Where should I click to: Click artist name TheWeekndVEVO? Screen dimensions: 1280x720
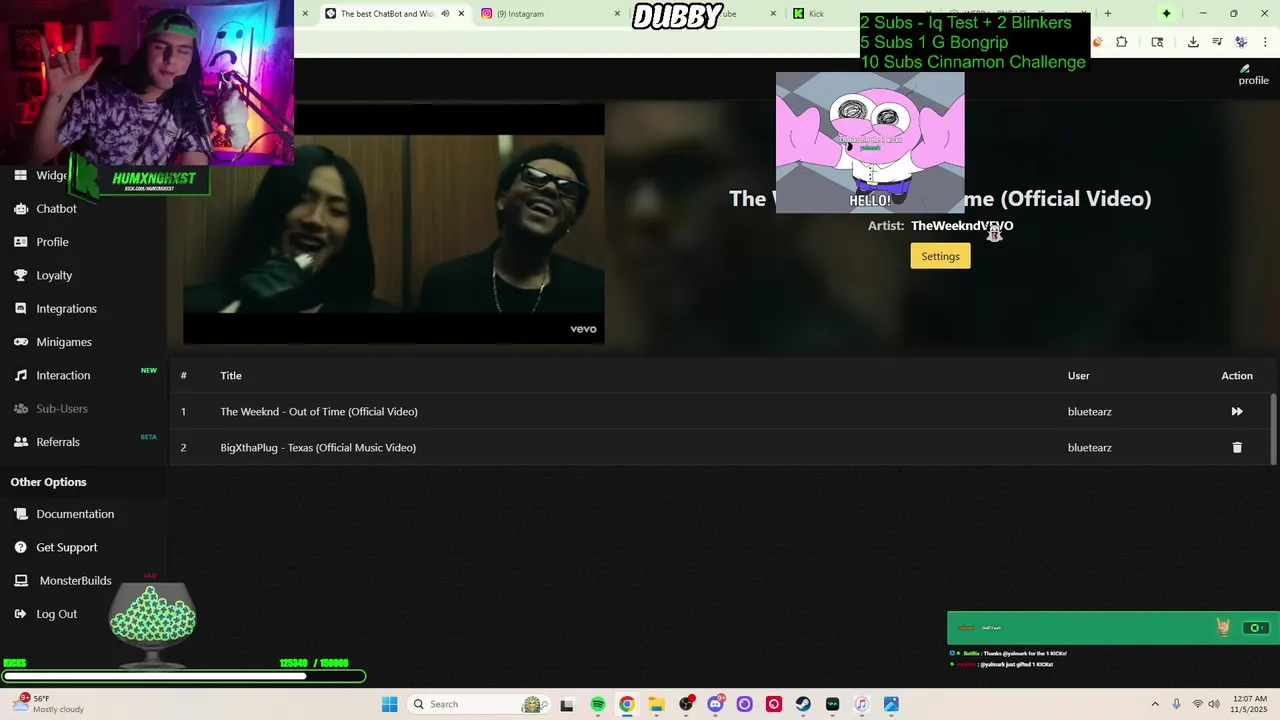(x=962, y=226)
